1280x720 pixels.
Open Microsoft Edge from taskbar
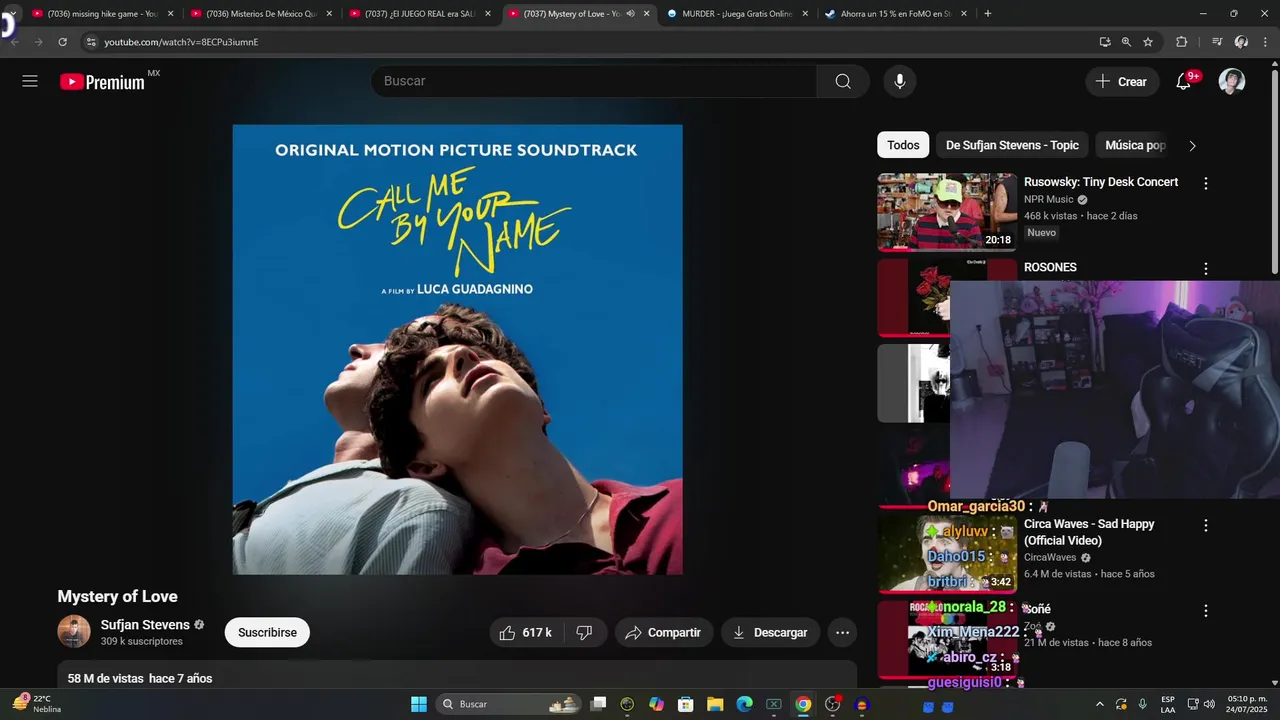point(744,704)
